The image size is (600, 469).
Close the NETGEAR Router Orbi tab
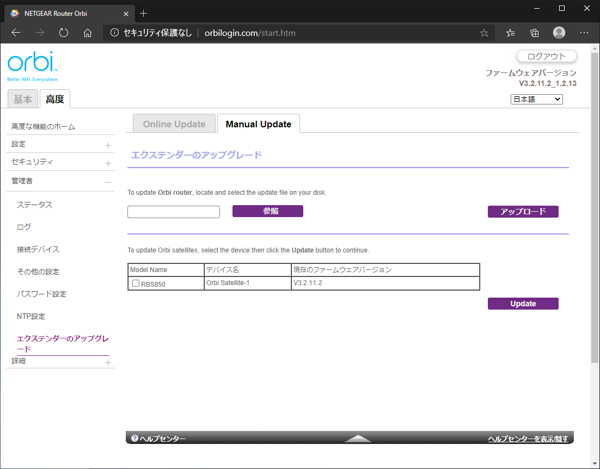pos(126,14)
